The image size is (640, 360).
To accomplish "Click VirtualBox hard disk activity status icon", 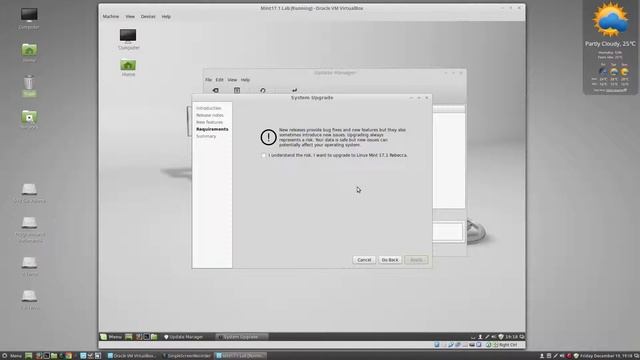I will click(x=437, y=345).
